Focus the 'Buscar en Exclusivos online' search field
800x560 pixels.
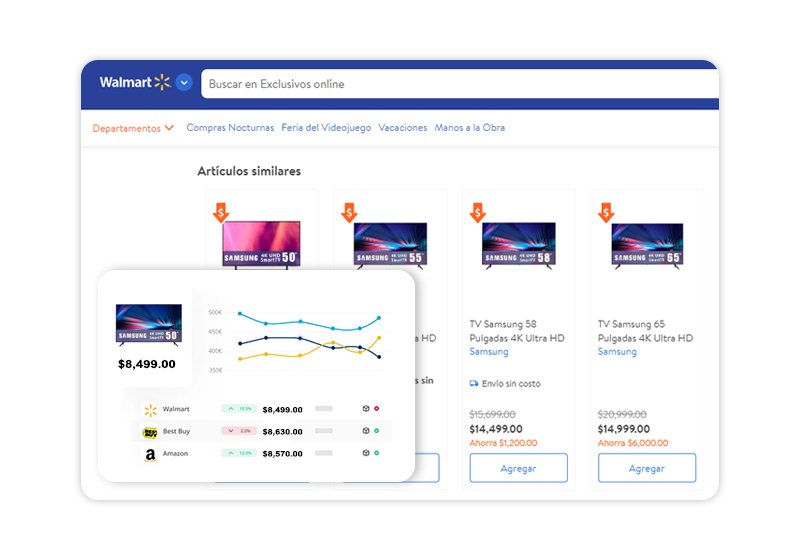[x=460, y=84]
